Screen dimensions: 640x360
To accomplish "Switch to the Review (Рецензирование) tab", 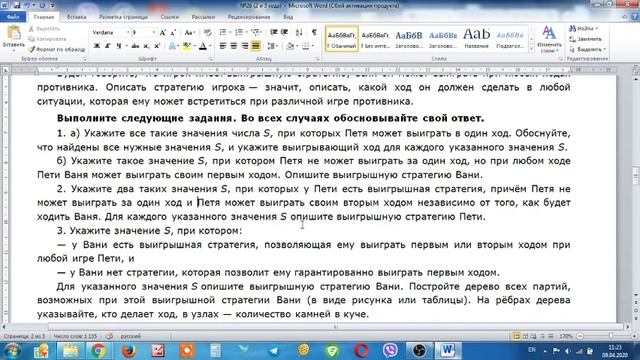I will (x=249, y=17).
